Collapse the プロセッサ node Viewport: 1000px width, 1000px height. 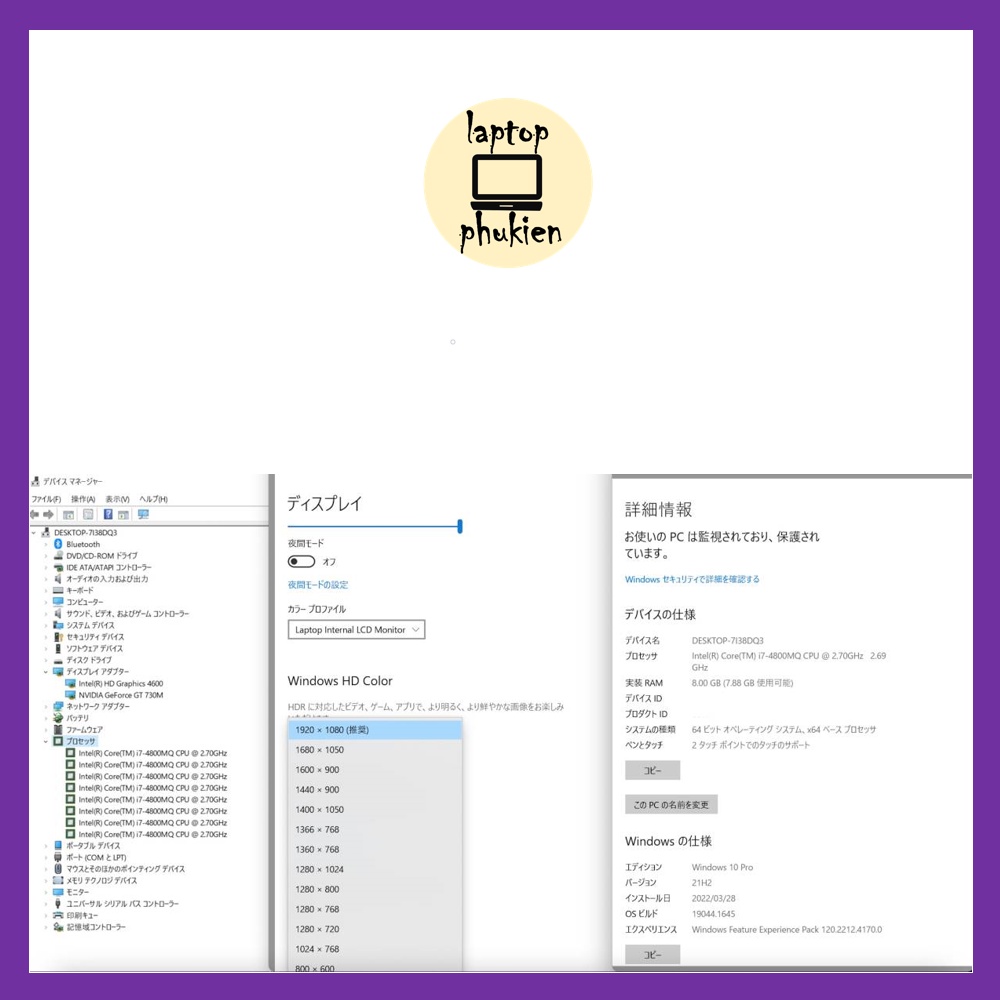point(46,741)
